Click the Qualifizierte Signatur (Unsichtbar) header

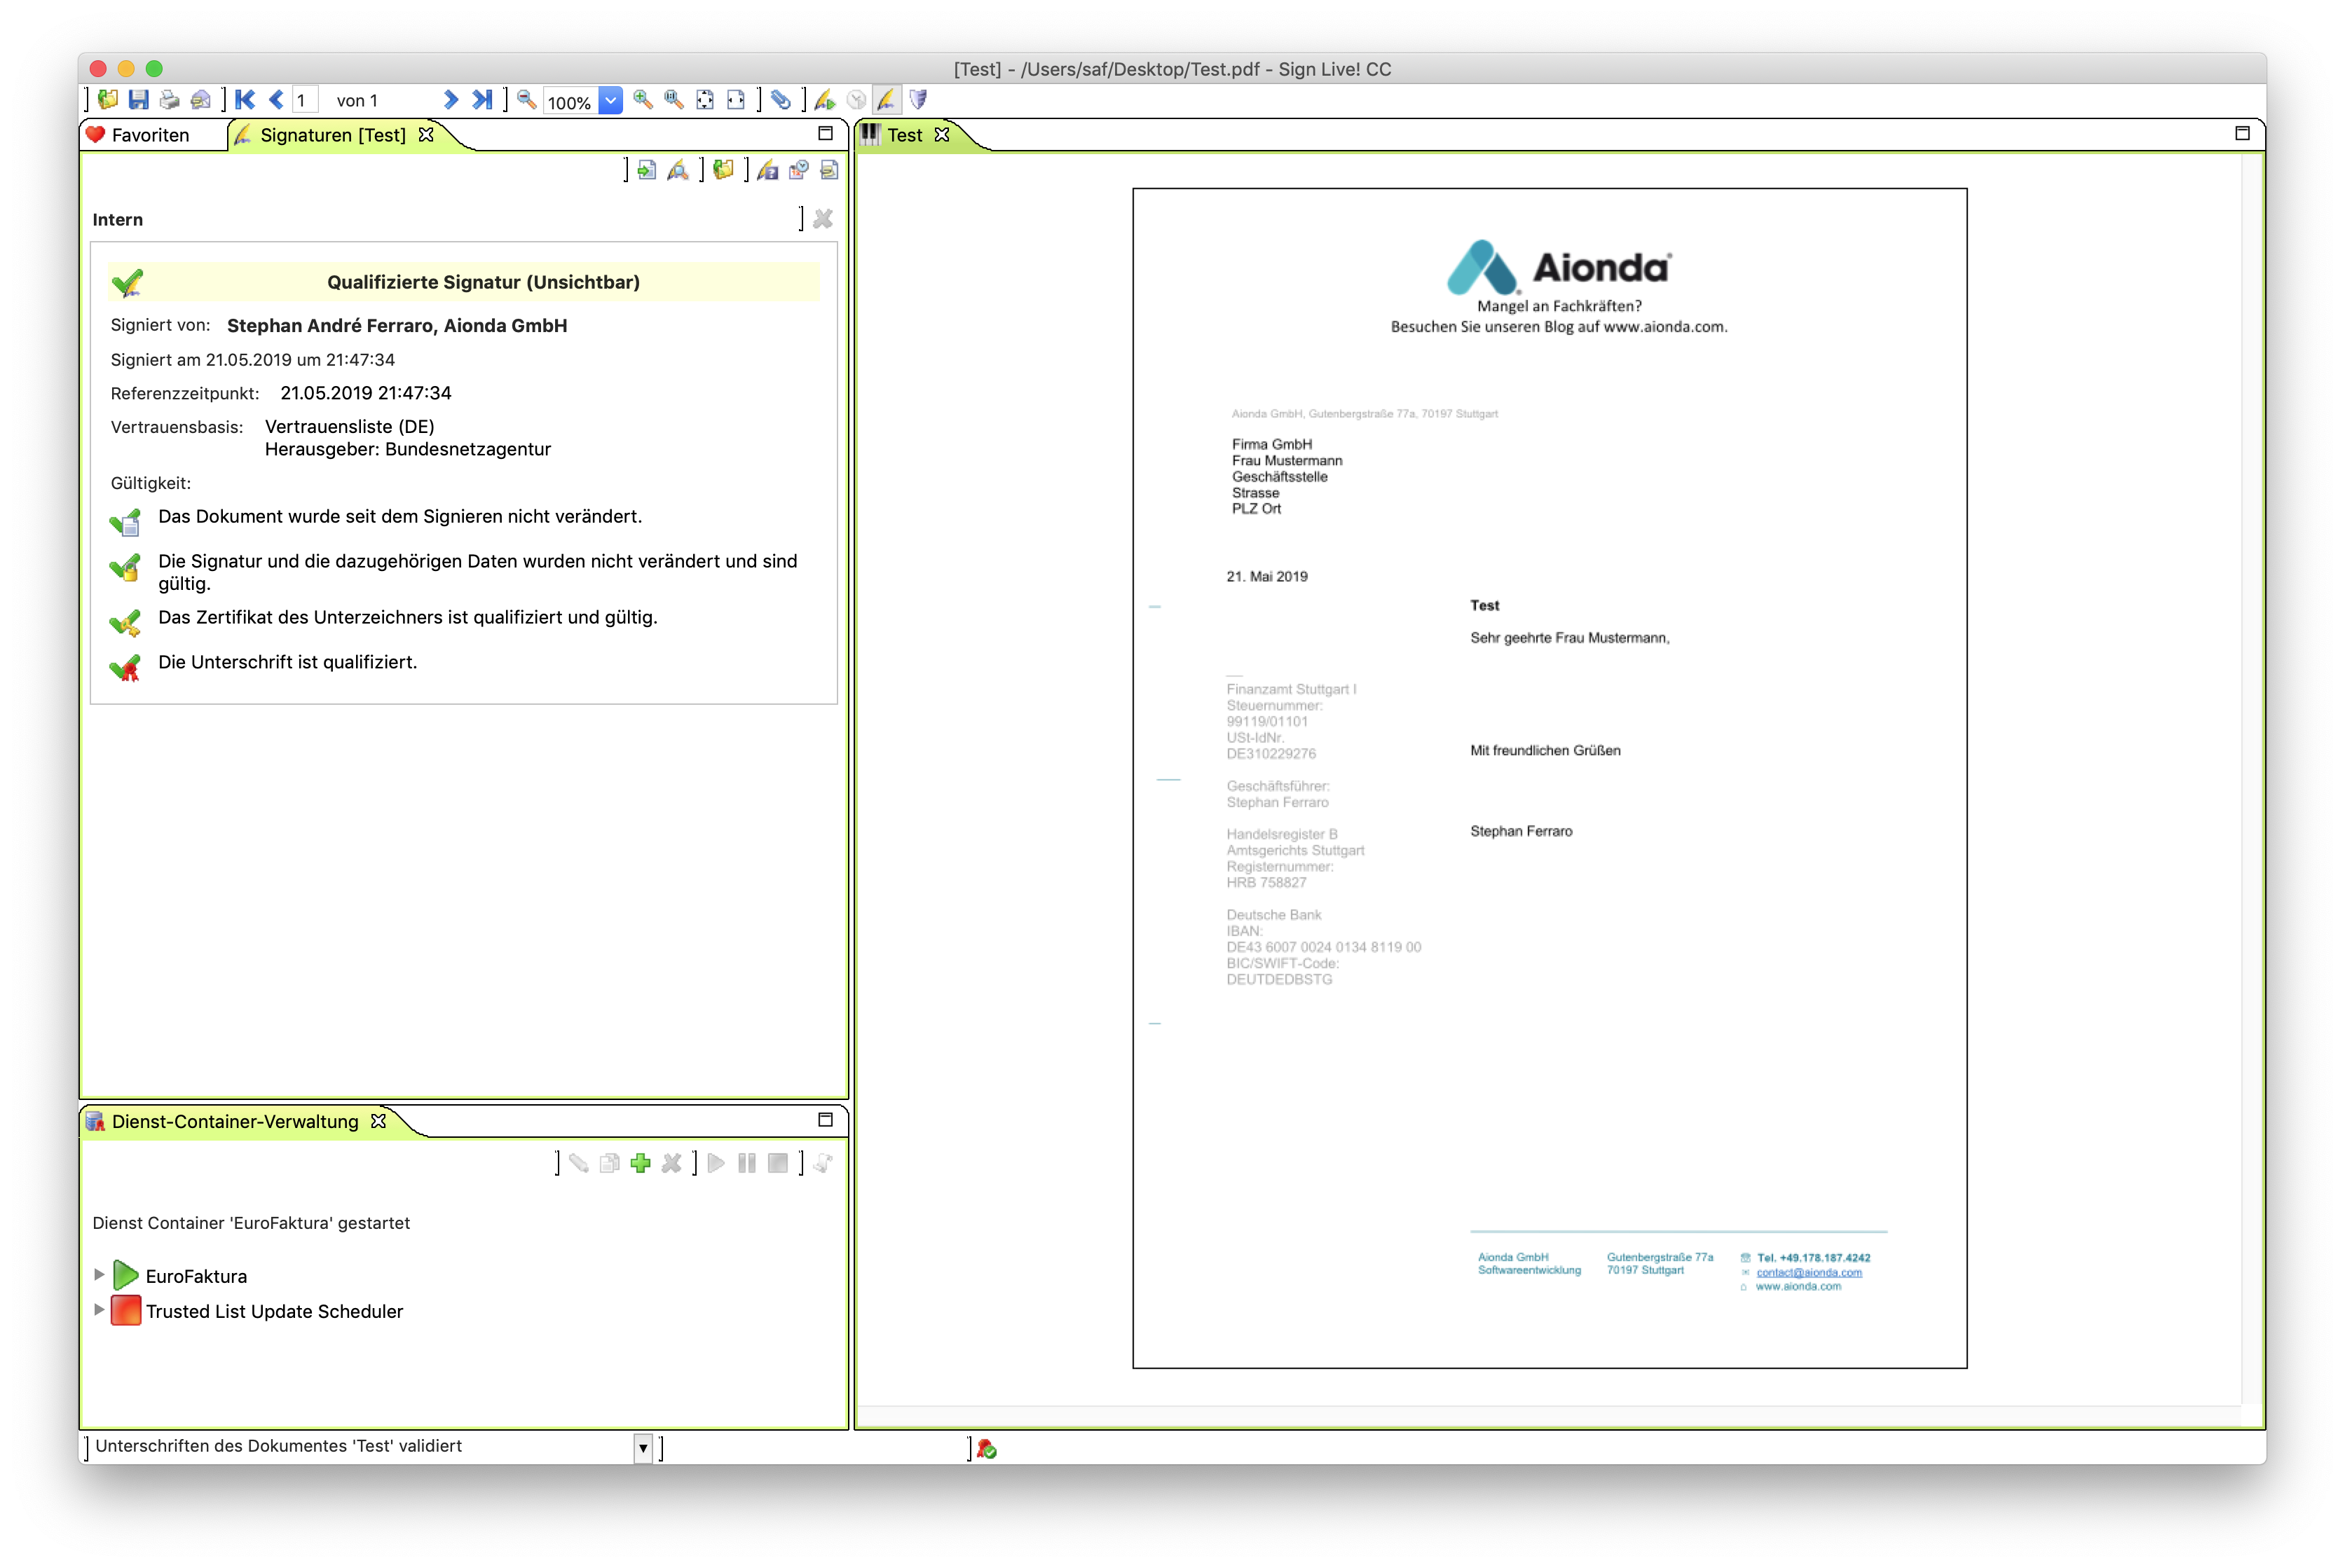coord(465,282)
